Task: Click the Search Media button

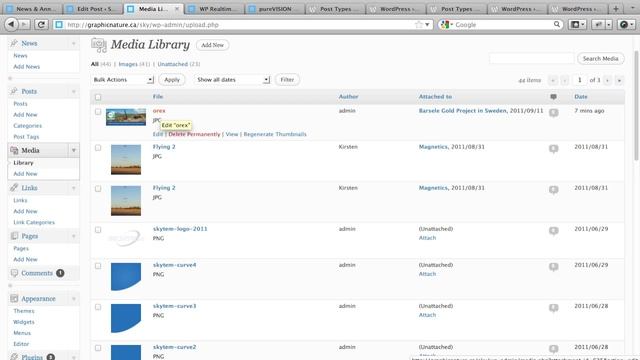Action: click(600, 59)
